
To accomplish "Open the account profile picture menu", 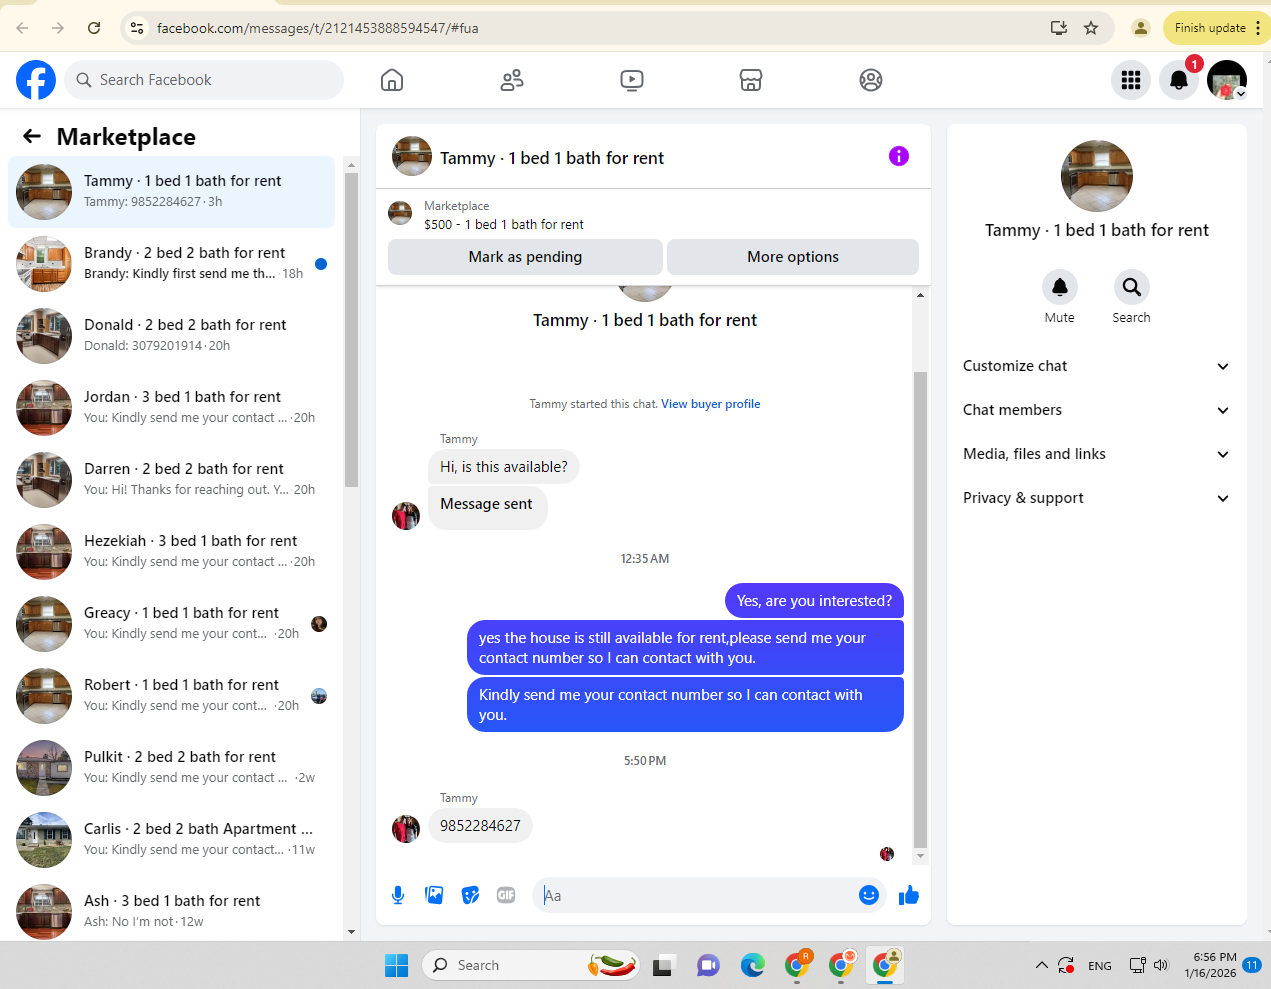I will [x=1227, y=80].
